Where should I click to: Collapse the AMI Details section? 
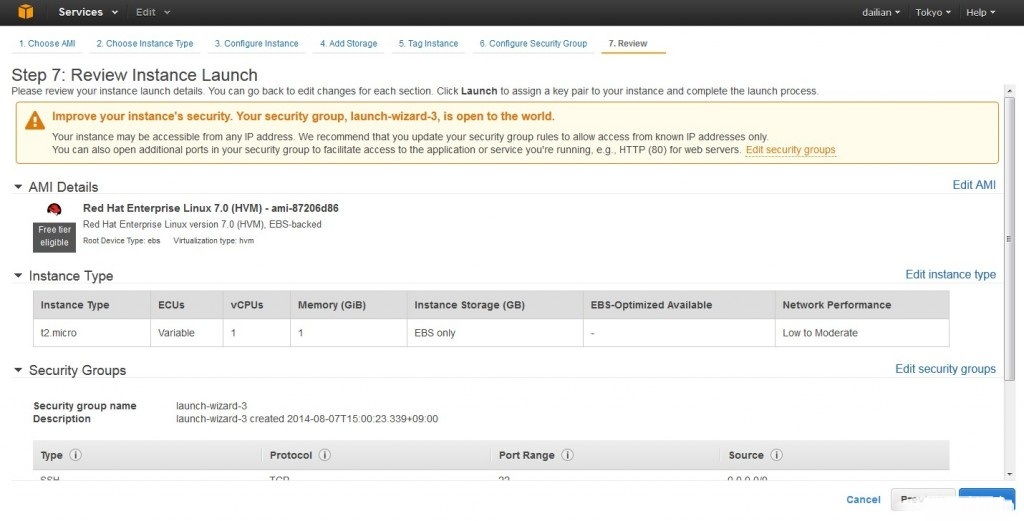coord(18,187)
